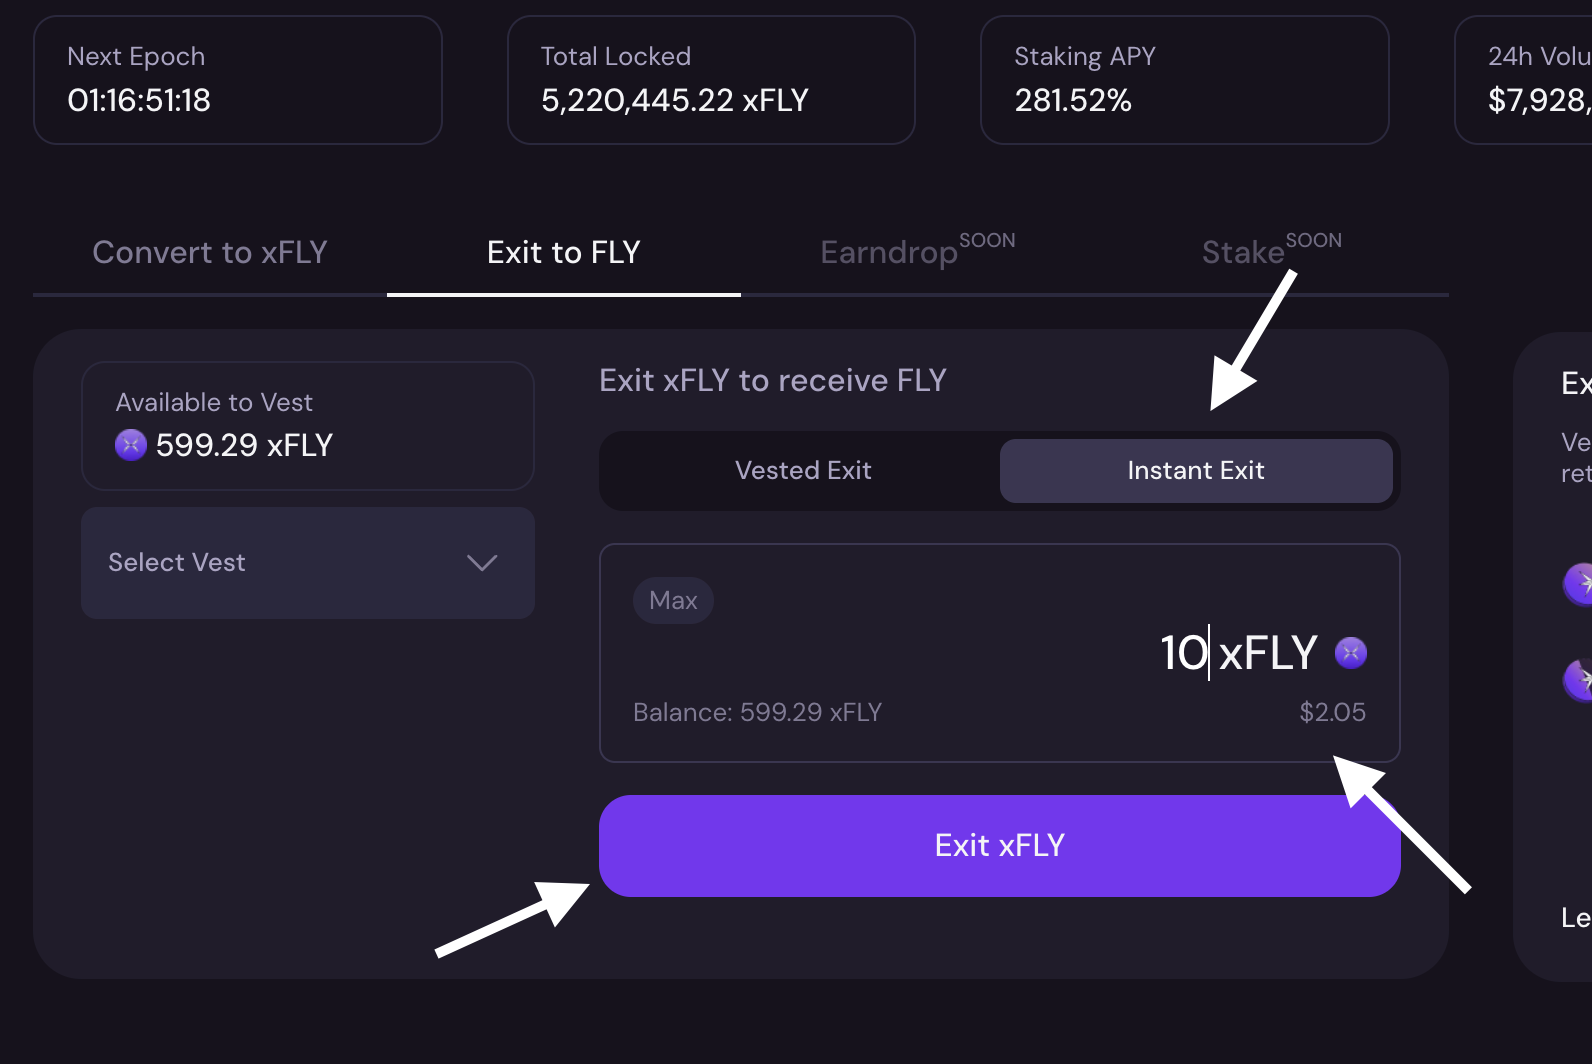Viewport: 1592px width, 1064px height.
Task: Click lower cut-off token icon at right edge
Action: pos(1578,680)
